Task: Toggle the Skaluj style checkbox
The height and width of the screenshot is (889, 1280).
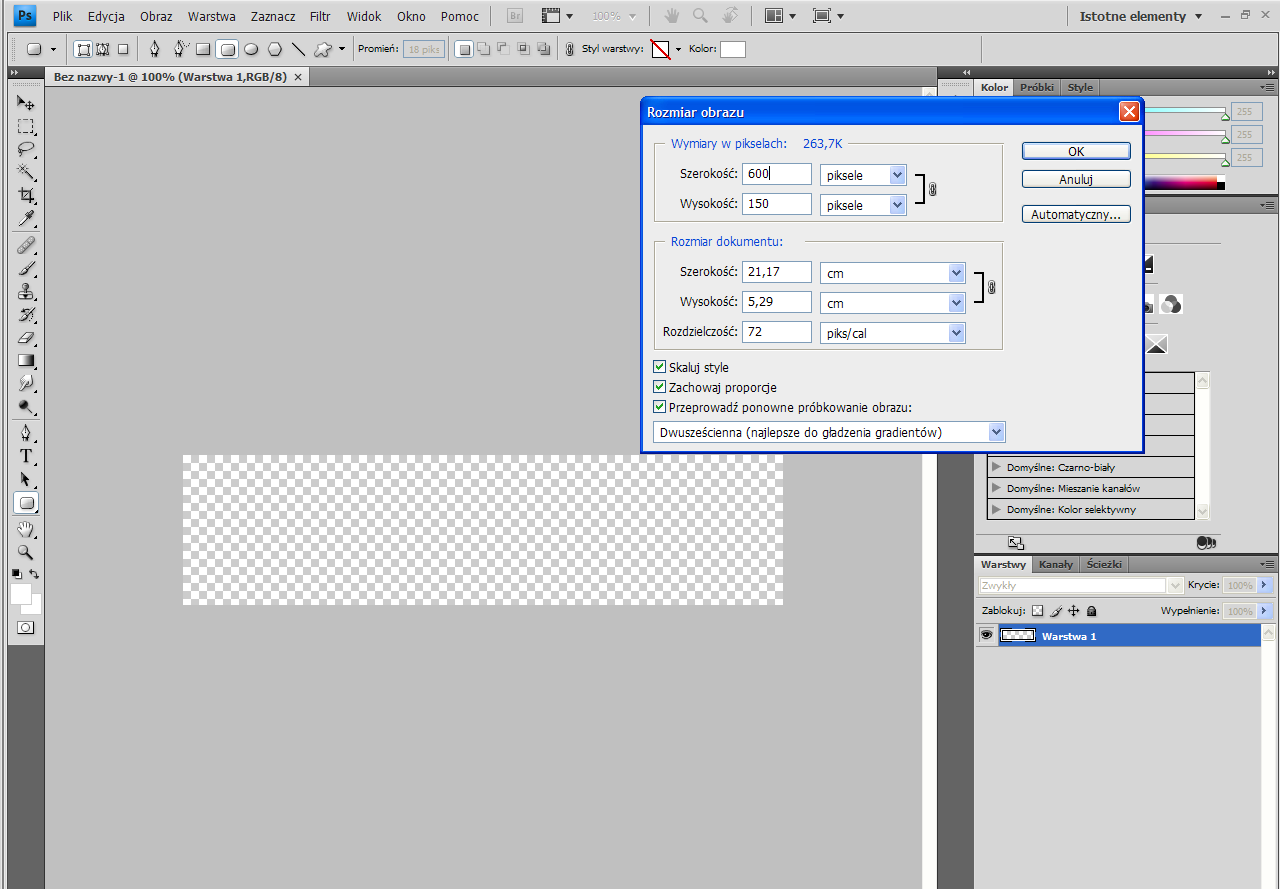Action: click(x=659, y=367)
